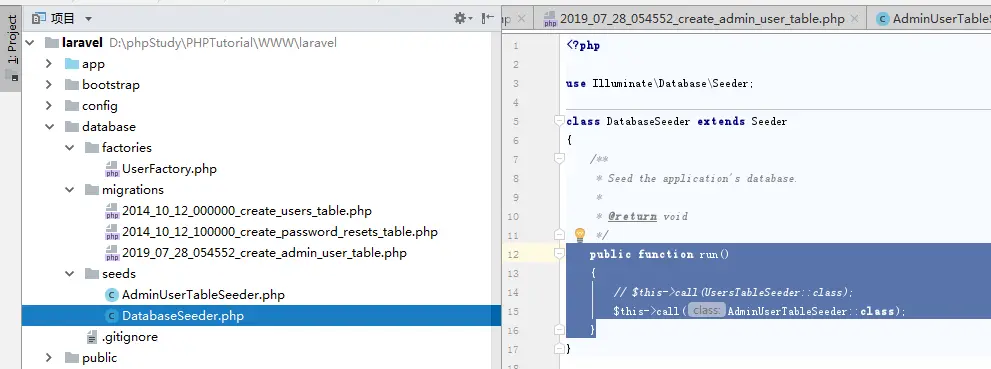Close the create_admin_user_table.php editor tab

[x=854, y=19]
